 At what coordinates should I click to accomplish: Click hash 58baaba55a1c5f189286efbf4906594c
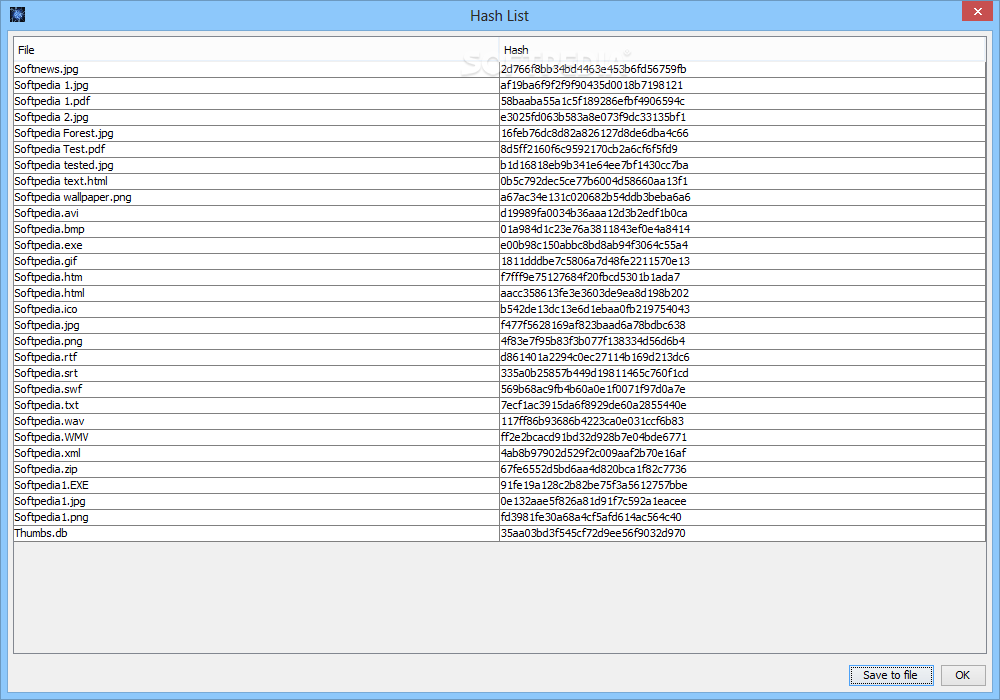click(x=592, y=101)
